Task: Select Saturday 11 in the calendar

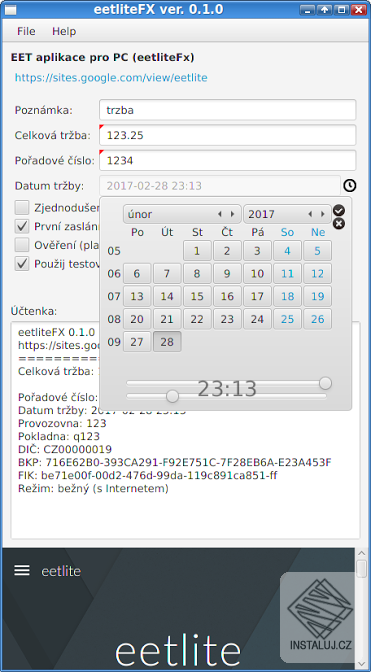Action: [287, 273]
